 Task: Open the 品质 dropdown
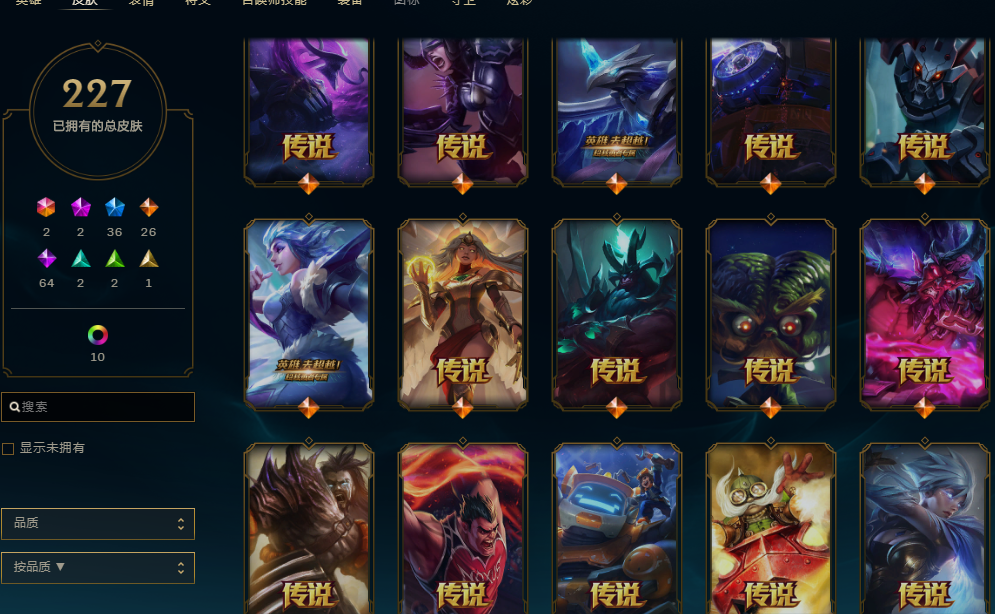tap(98, 523)
